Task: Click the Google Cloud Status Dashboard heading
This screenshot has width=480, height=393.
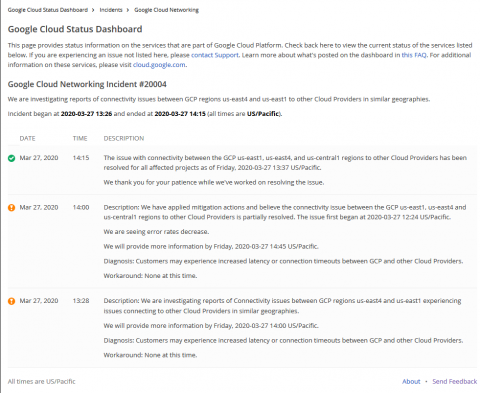Action: (75, 29)
